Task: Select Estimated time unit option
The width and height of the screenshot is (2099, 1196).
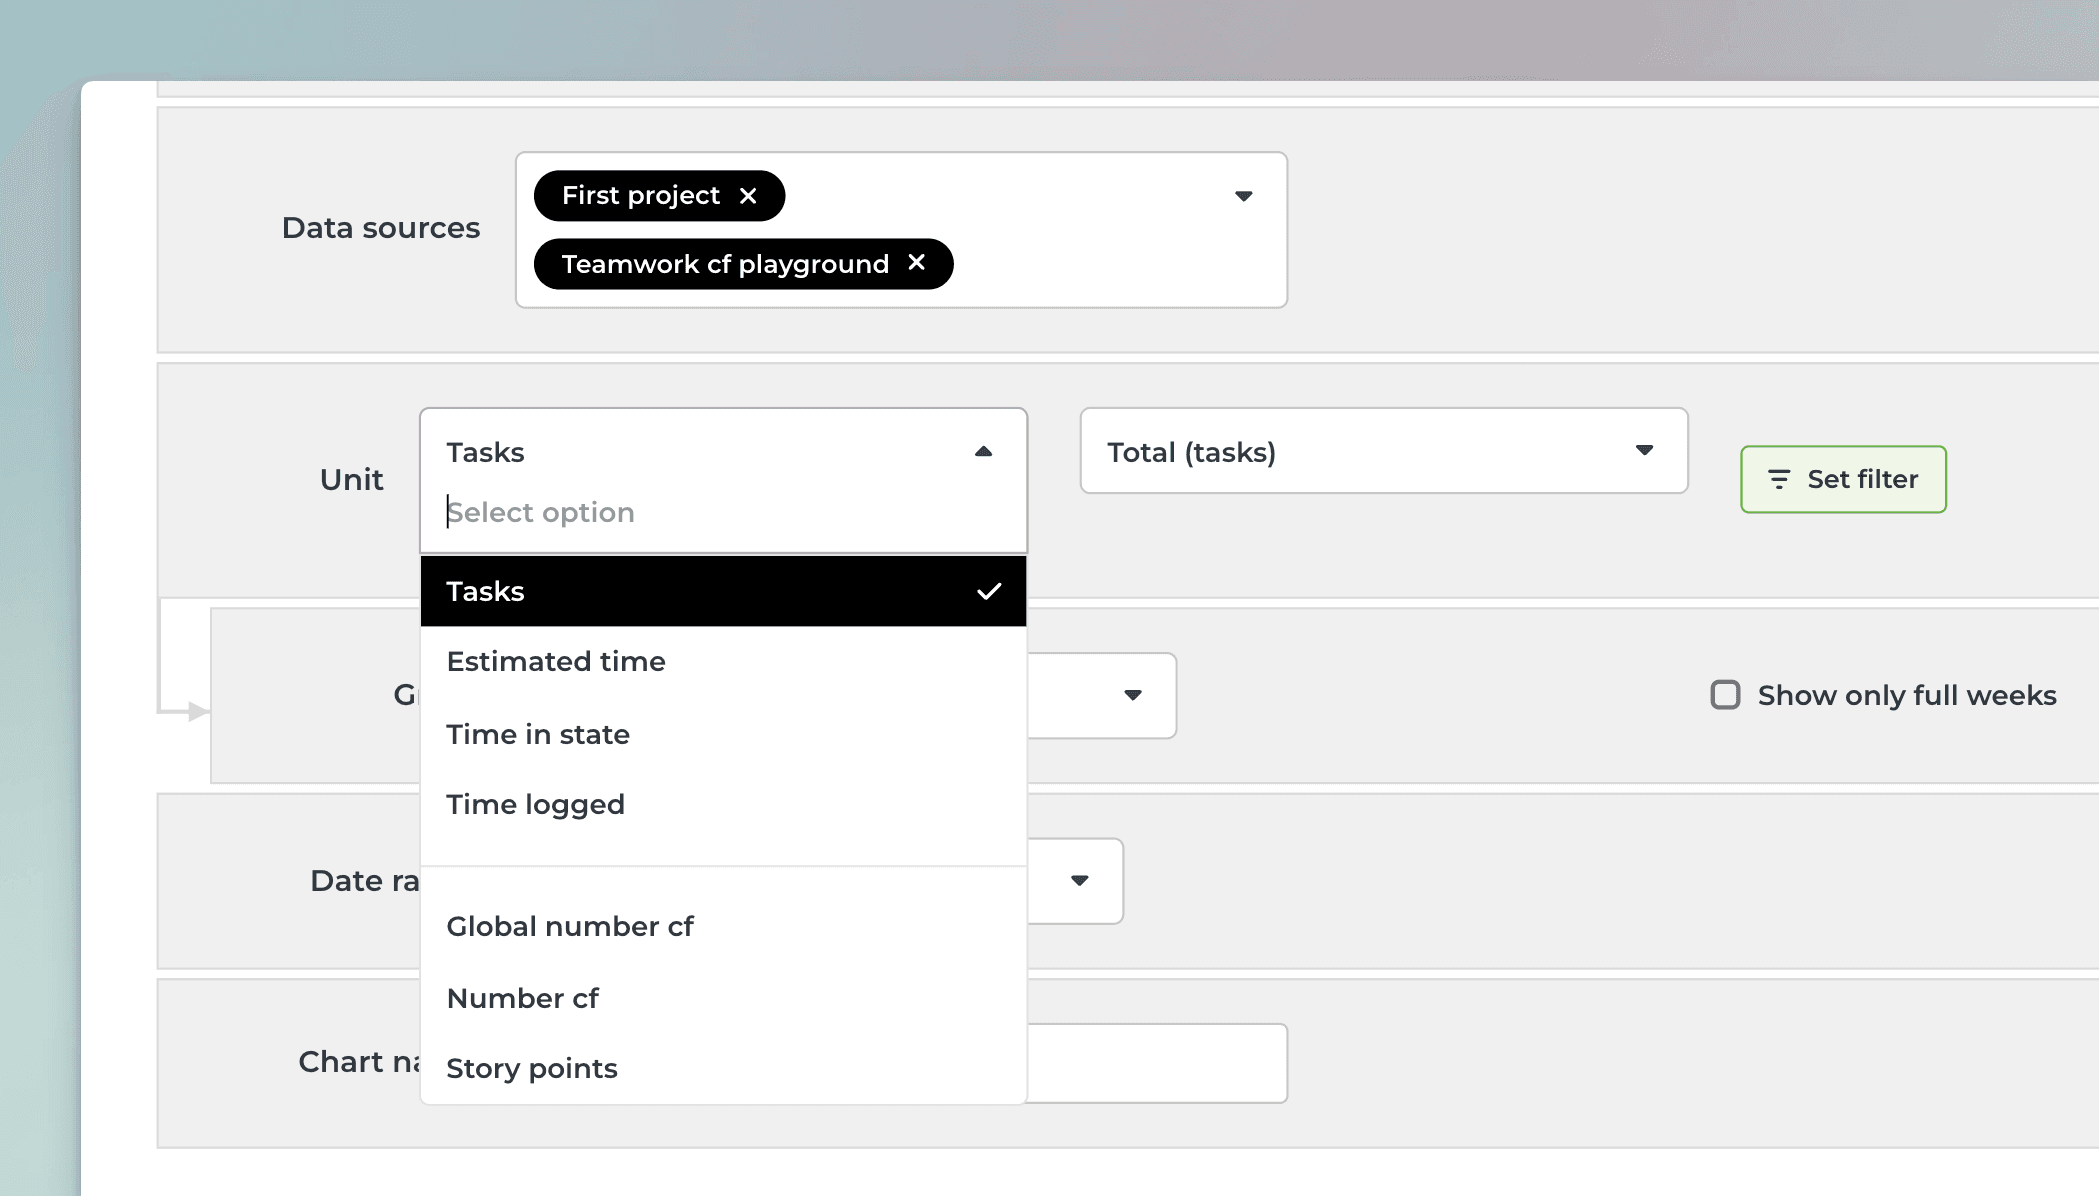Action: coord(556,662)
